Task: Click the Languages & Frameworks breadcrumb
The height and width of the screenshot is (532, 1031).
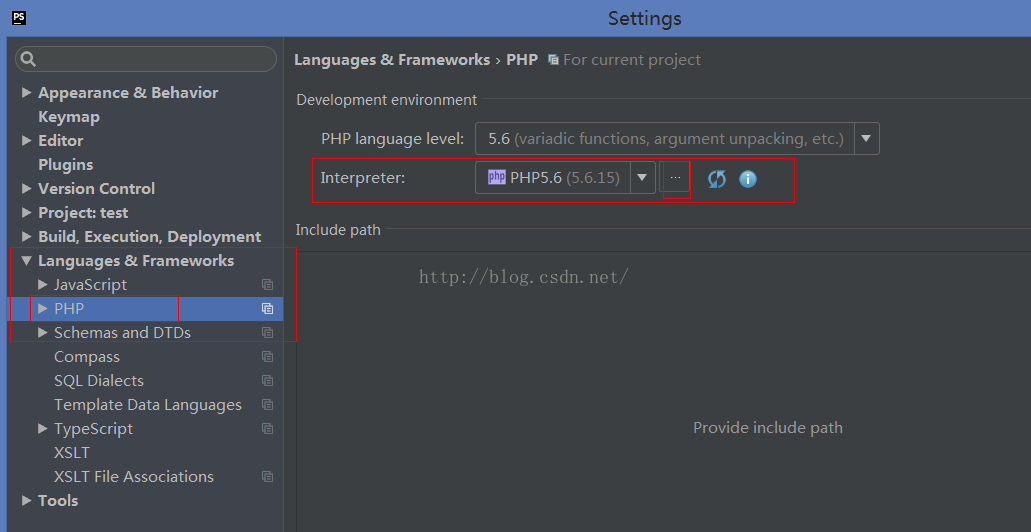Action: click(392, 60)
